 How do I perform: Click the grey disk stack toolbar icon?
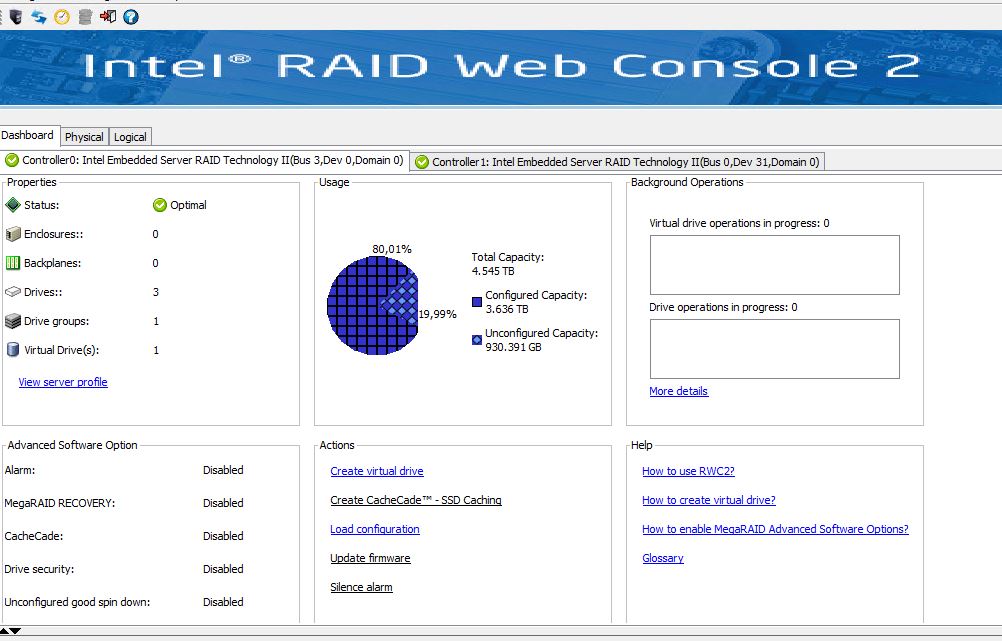(x=85, y=17)
